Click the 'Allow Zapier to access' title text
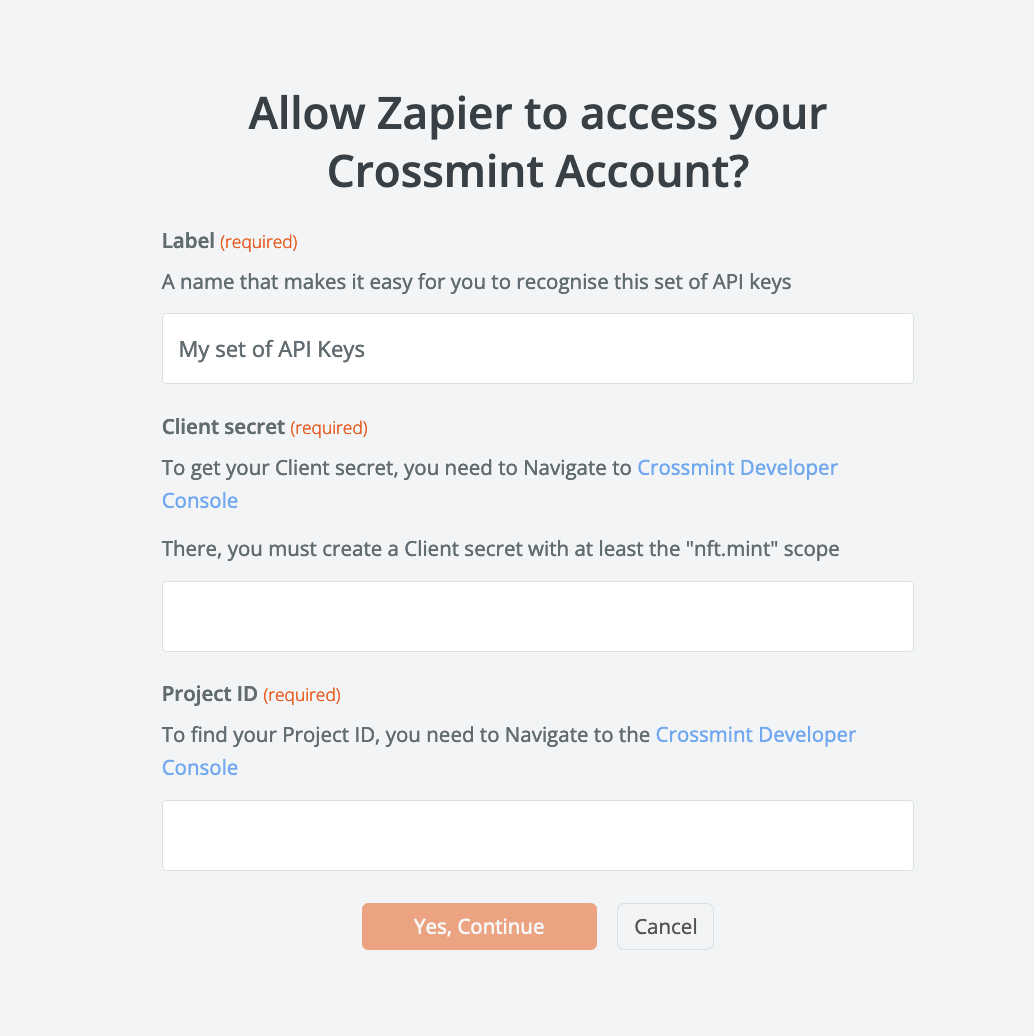This screenshot has height=1036, width=1034. pyautogui.click(x=537, y=113)
